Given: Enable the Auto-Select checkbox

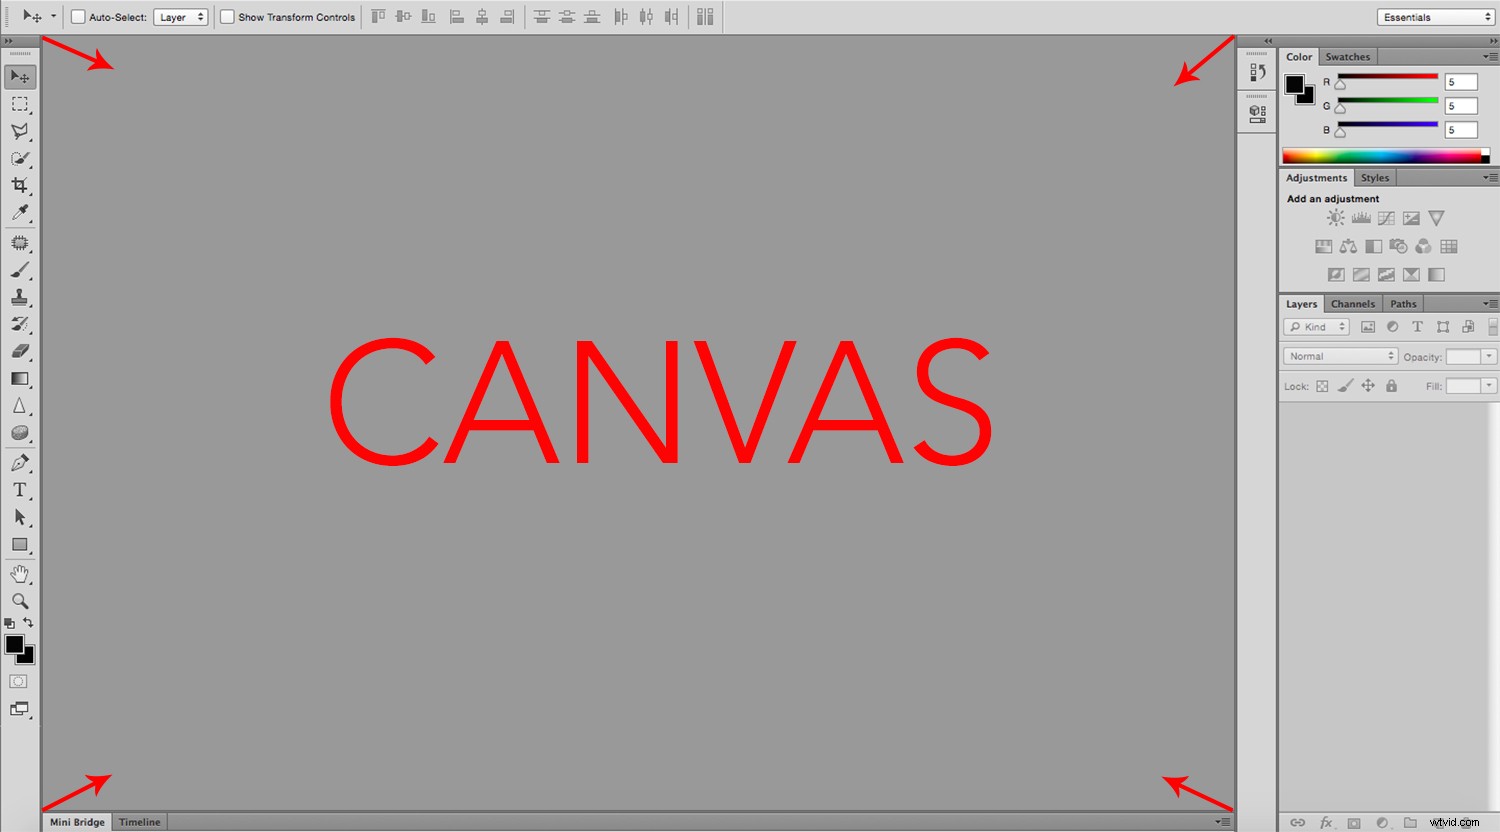Looking at the screenshot, I should pyautogui.click(x=78, y=17).
